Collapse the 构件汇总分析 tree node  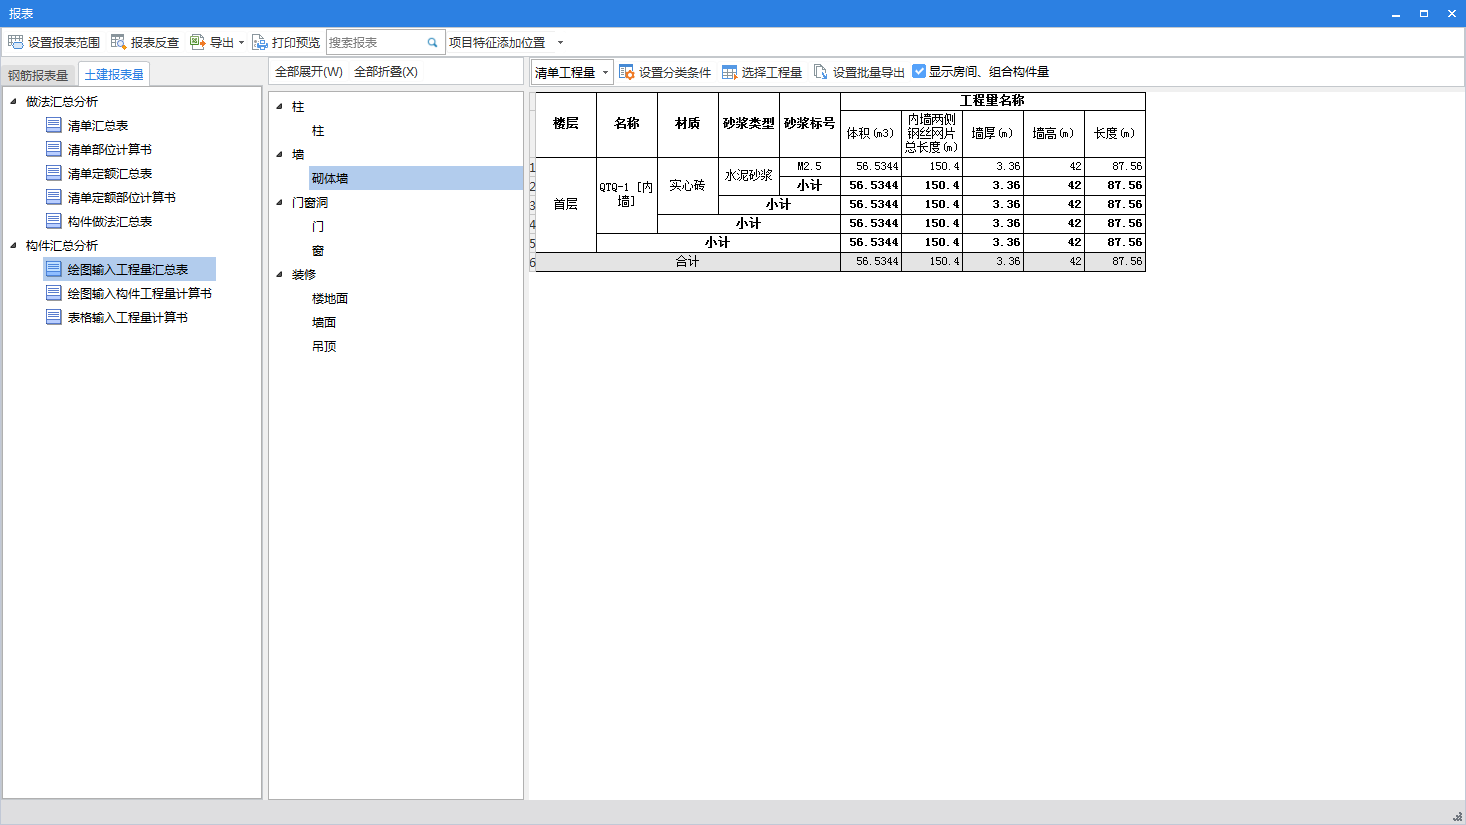coord(13,245)
